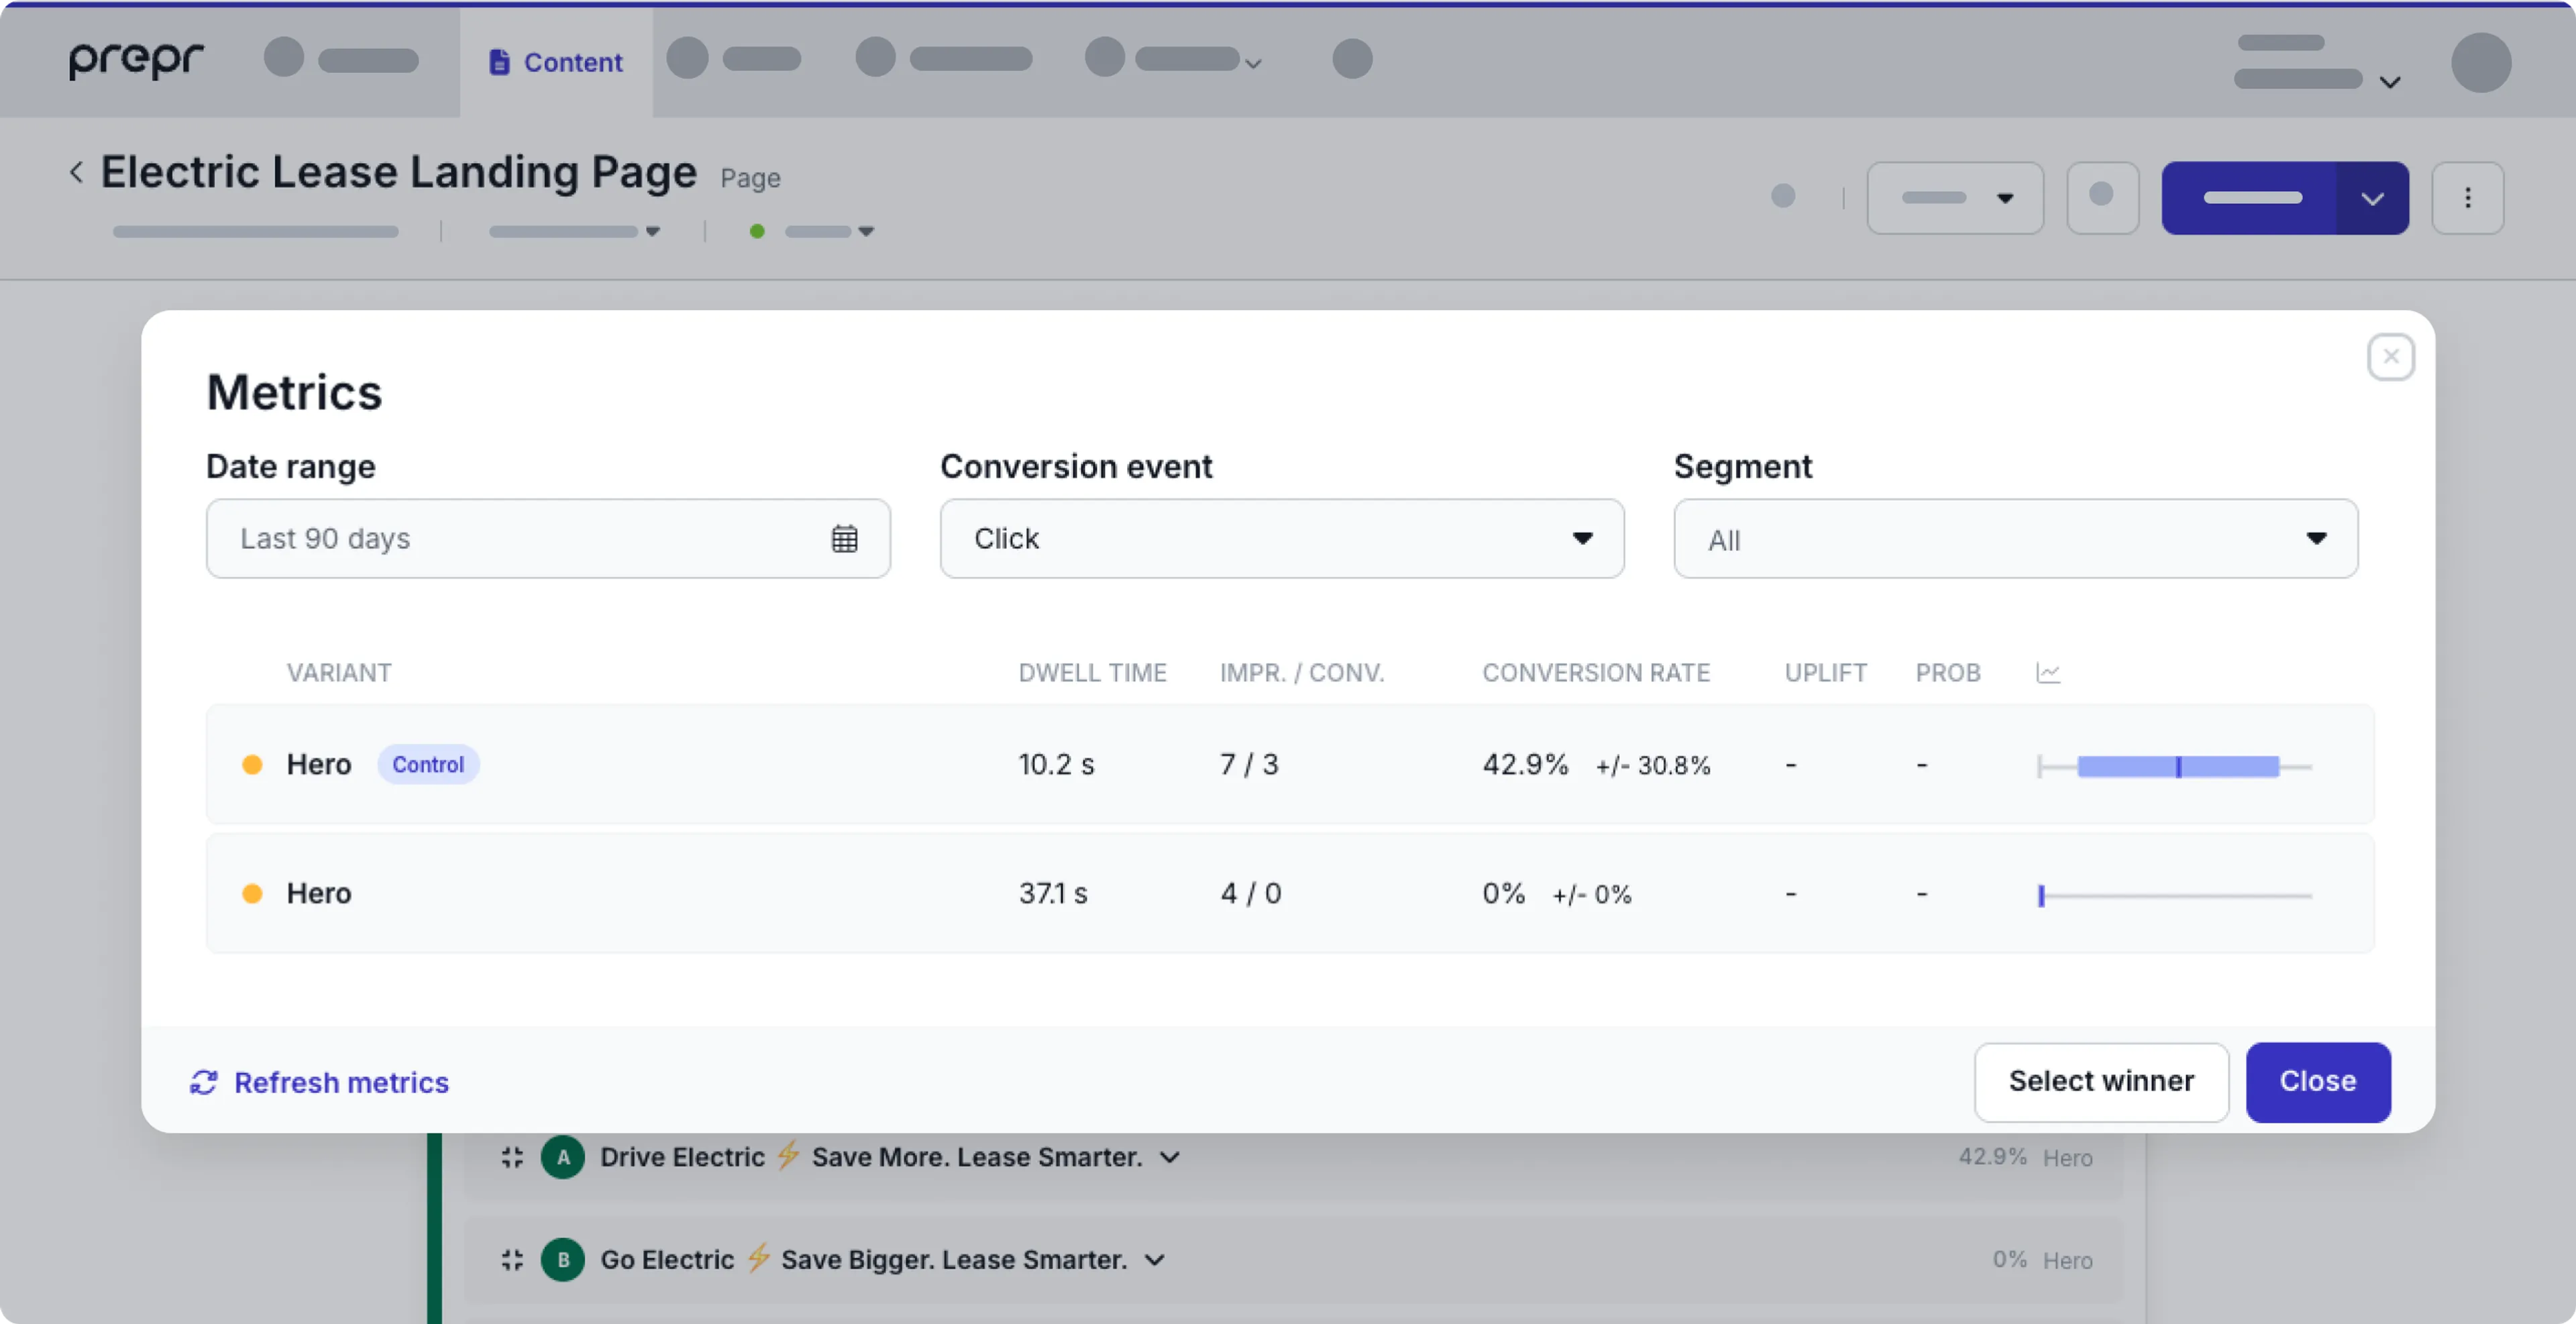Click the 4 / 0 impressions value
The image size is (2576, 1324).
(x=1250, y=894)
